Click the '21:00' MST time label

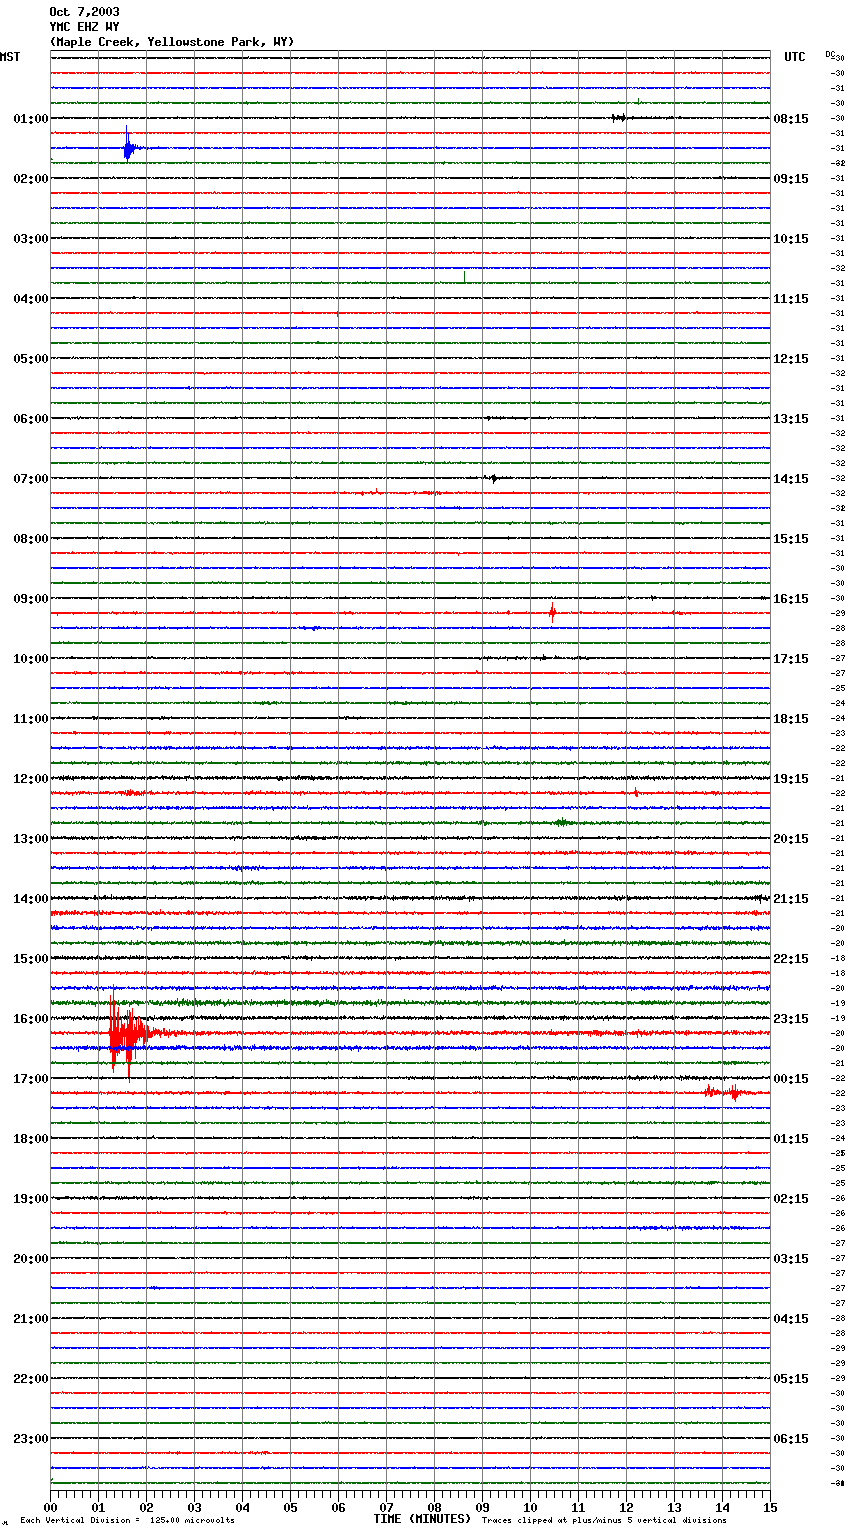(31, 1319)
